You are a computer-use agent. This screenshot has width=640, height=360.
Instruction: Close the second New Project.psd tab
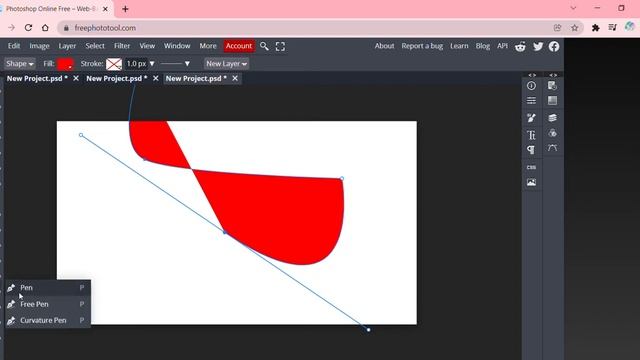[156, 78]
